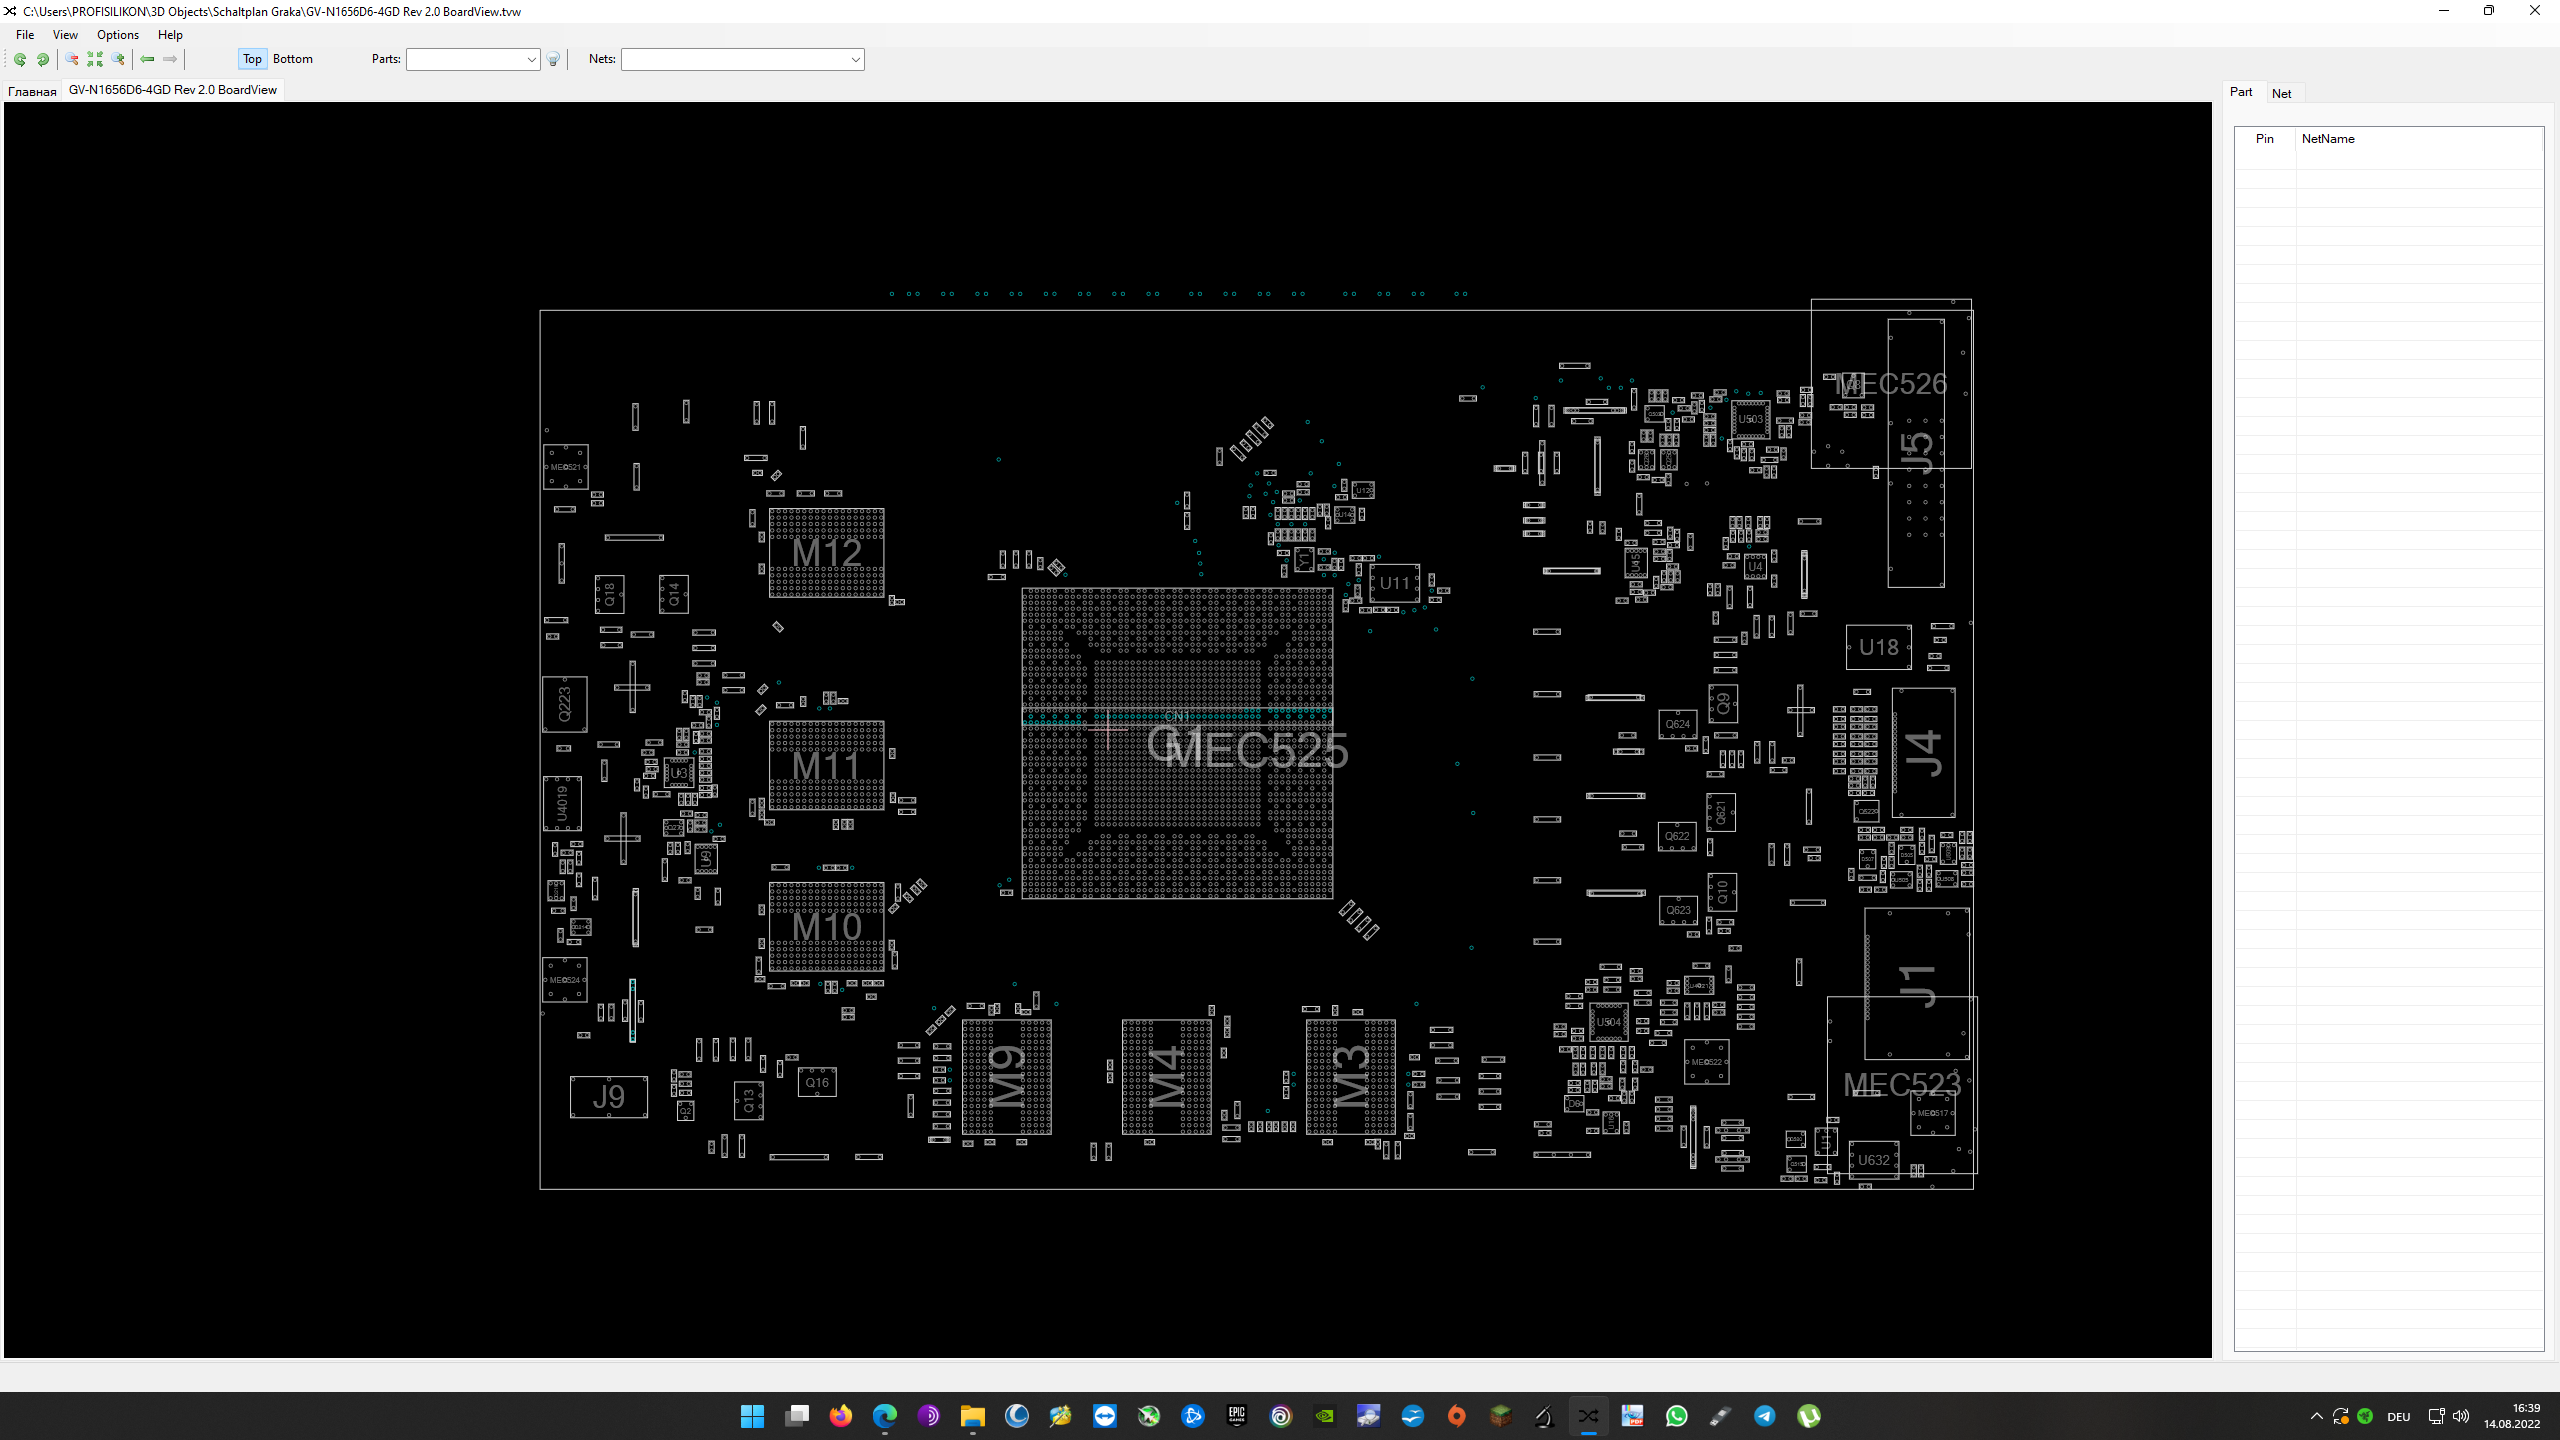Open the View menu
Viewport: 2560px width, 1440px height.
point(65,35)
